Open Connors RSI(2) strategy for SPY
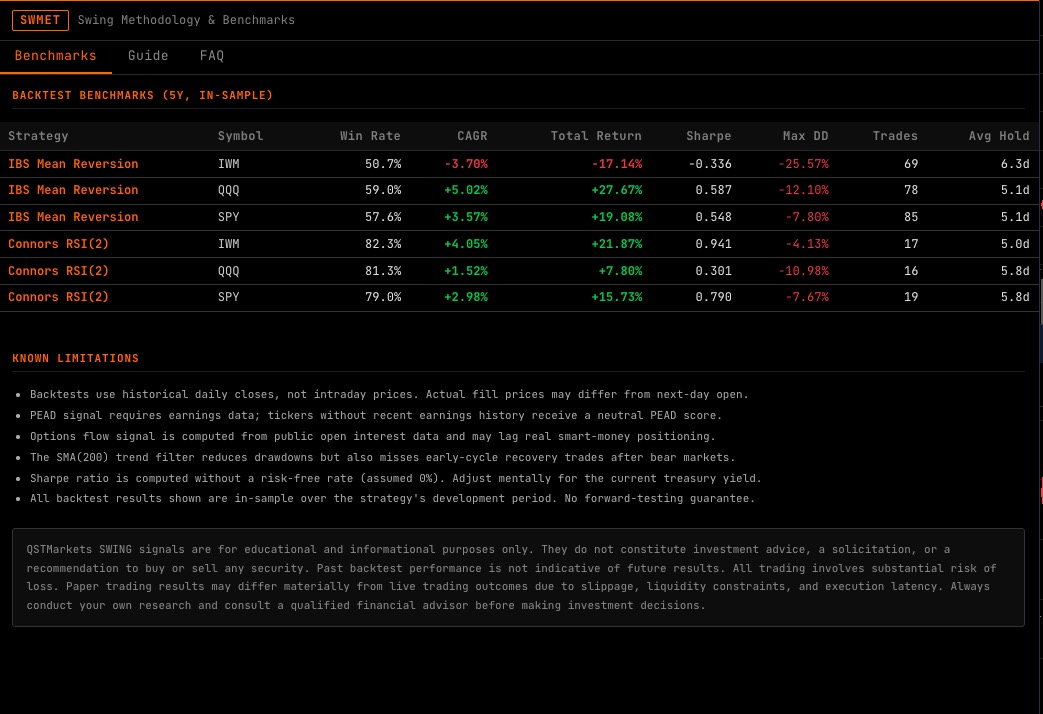 59,297
